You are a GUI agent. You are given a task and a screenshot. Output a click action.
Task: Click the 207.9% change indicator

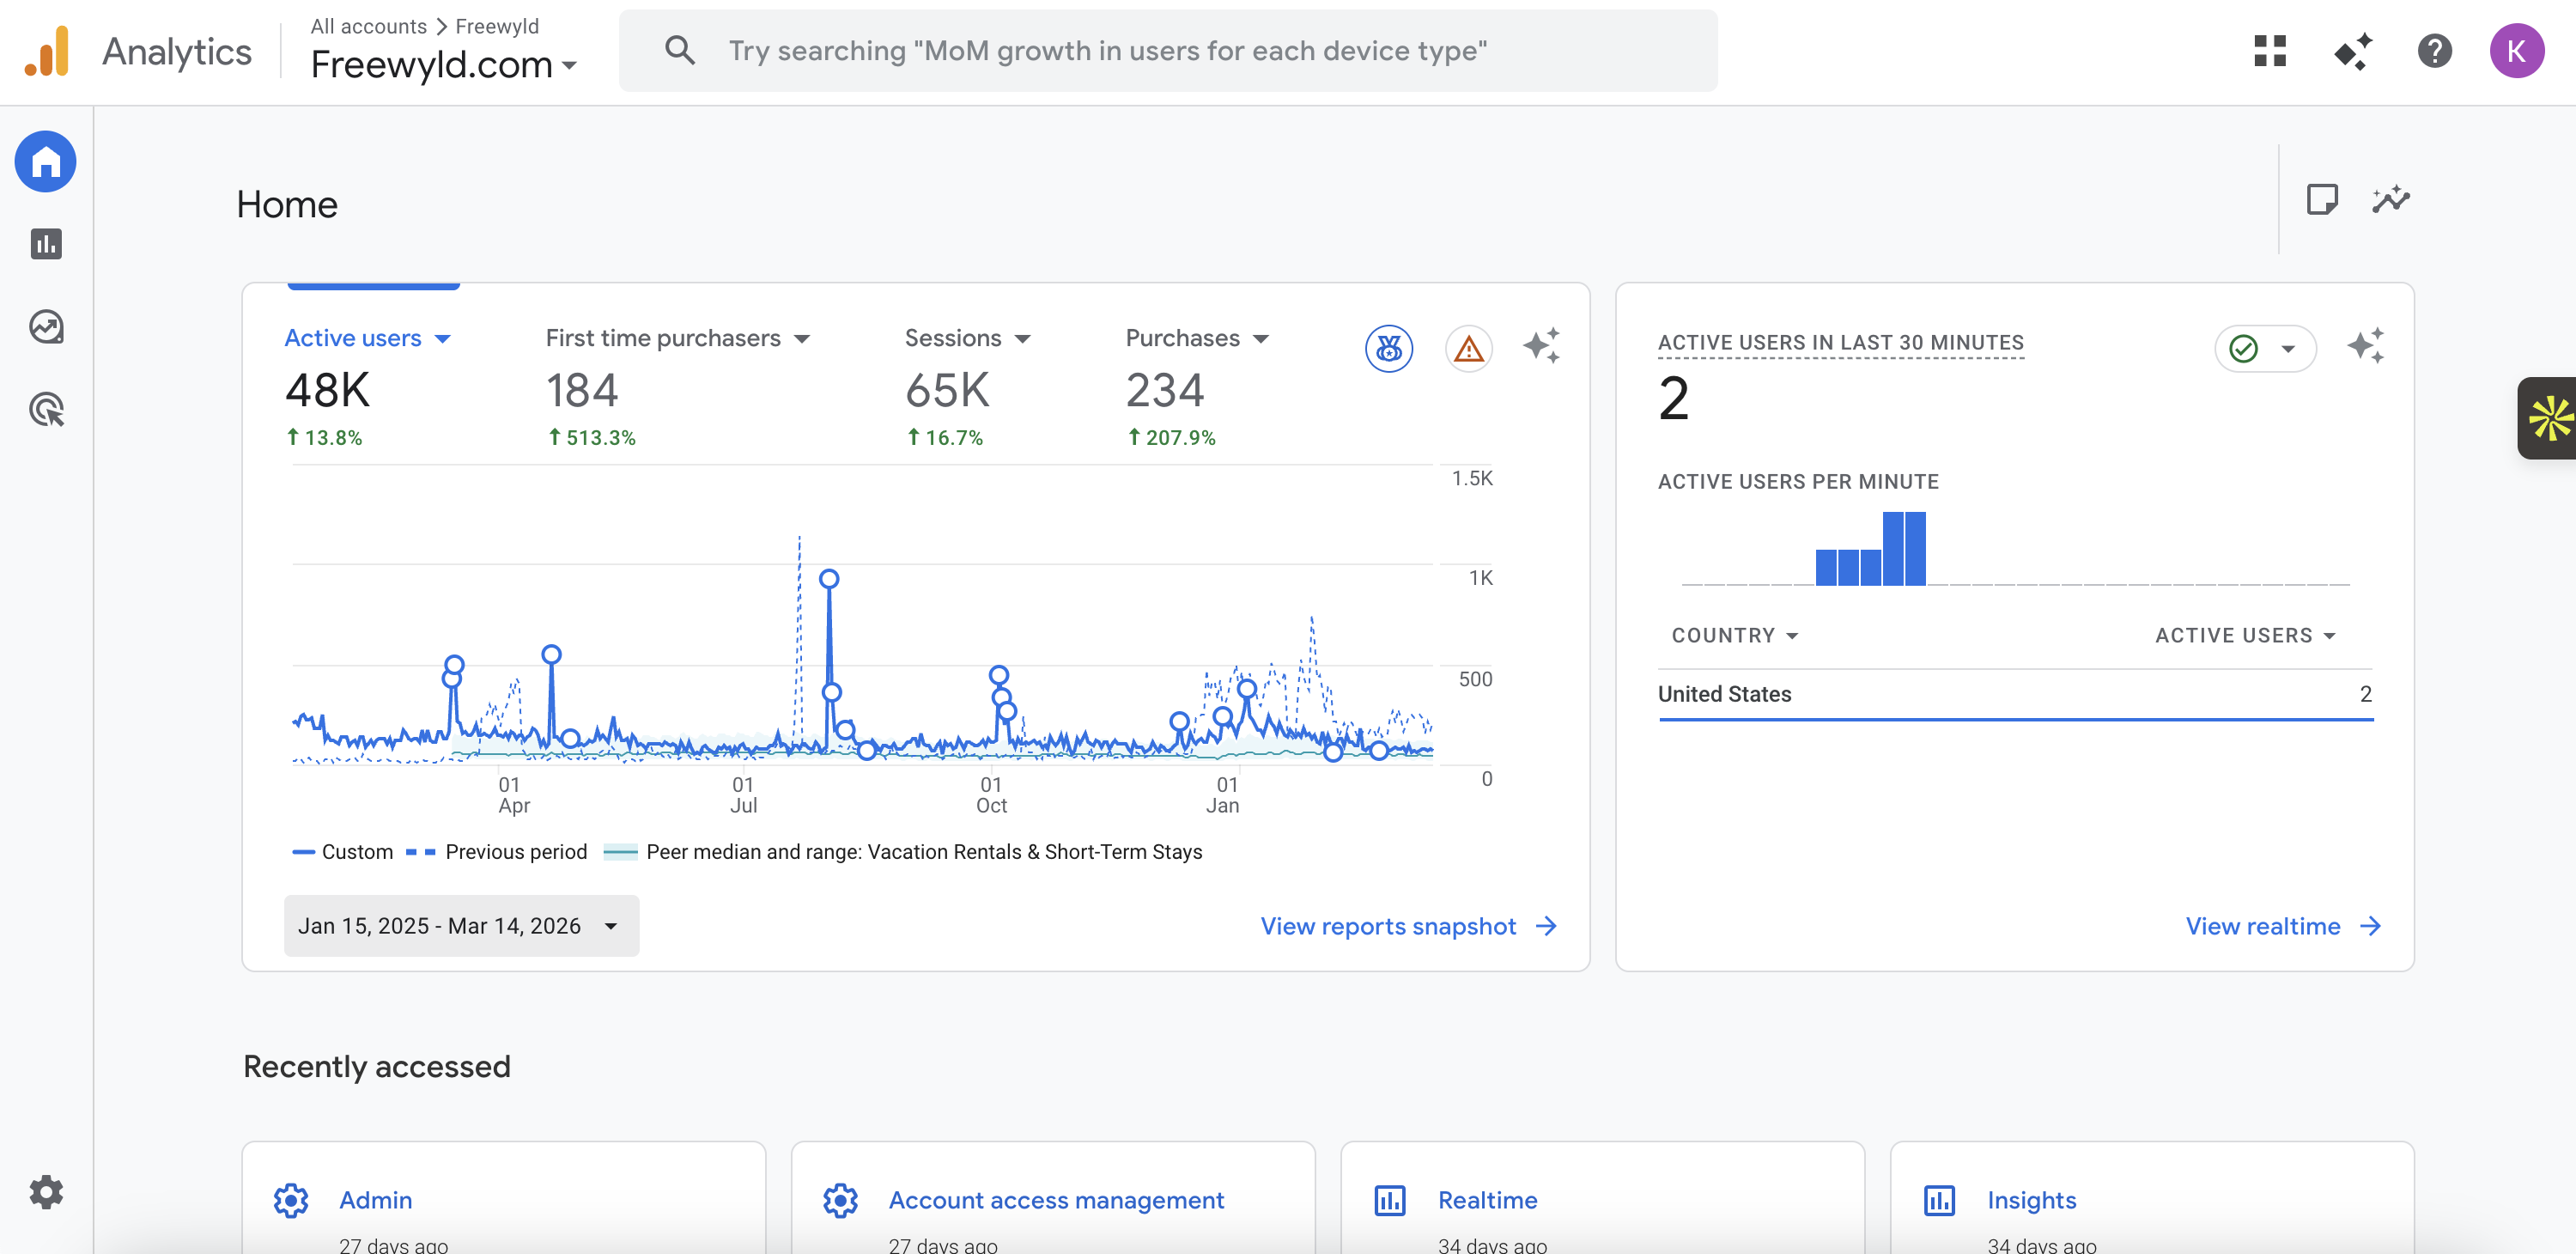coord(1172,438)
